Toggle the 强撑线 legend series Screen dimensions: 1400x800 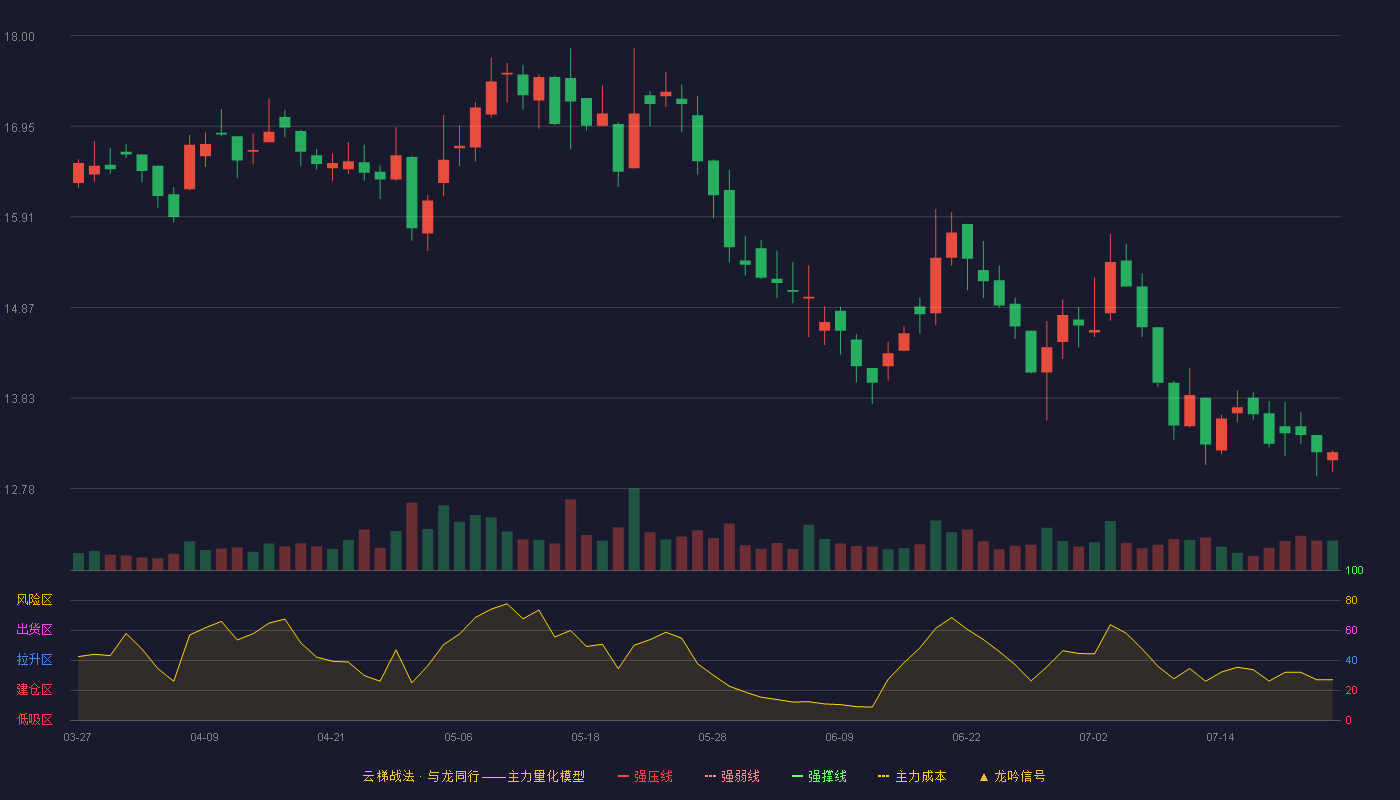[819, 776]
